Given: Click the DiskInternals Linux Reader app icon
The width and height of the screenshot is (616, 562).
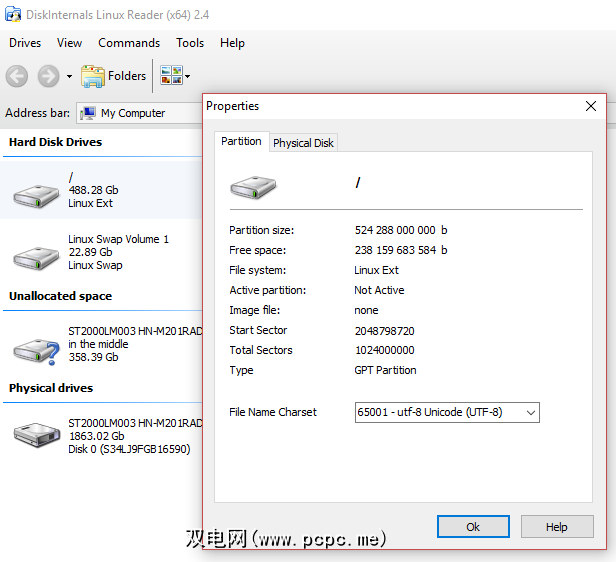Looking at the screenshot, I should pos(13,14).
